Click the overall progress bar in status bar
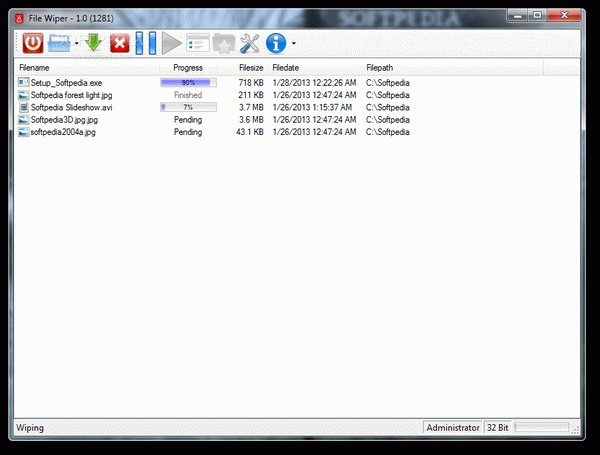 coord(541,427)
